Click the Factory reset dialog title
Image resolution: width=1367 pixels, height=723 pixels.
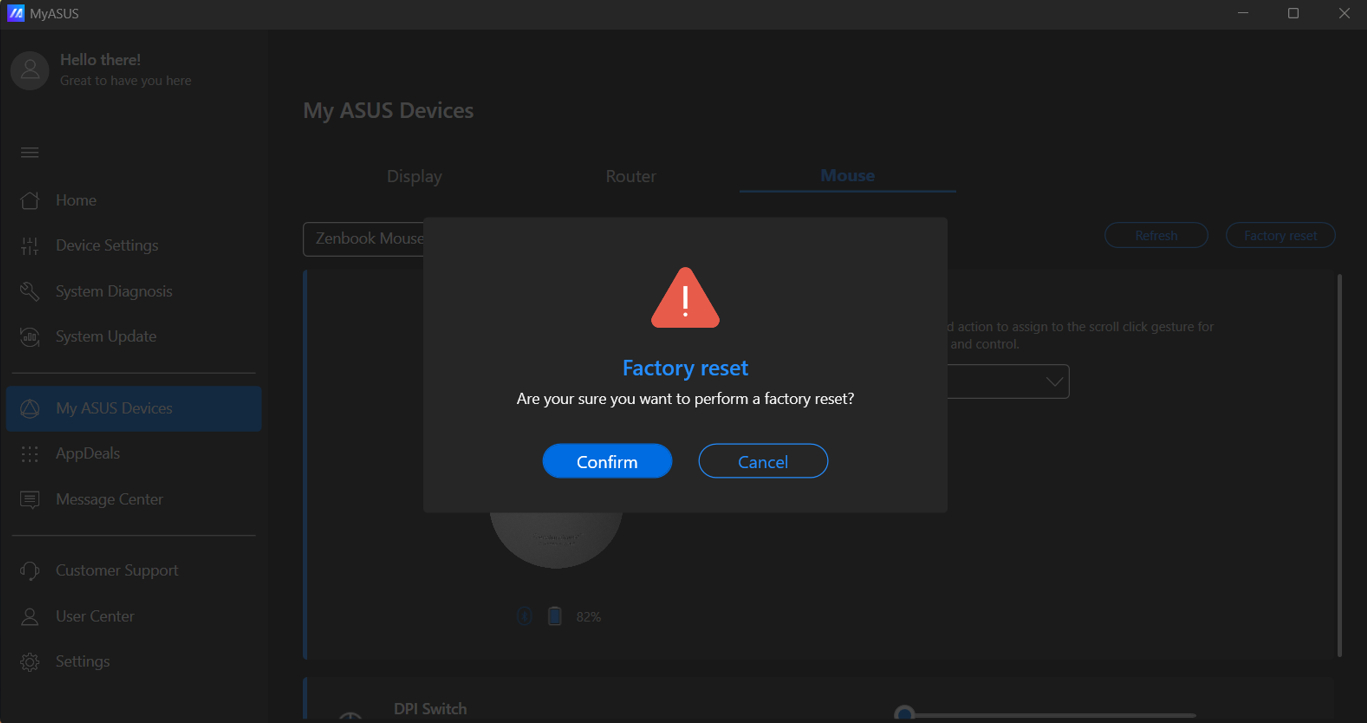(685, 368)
